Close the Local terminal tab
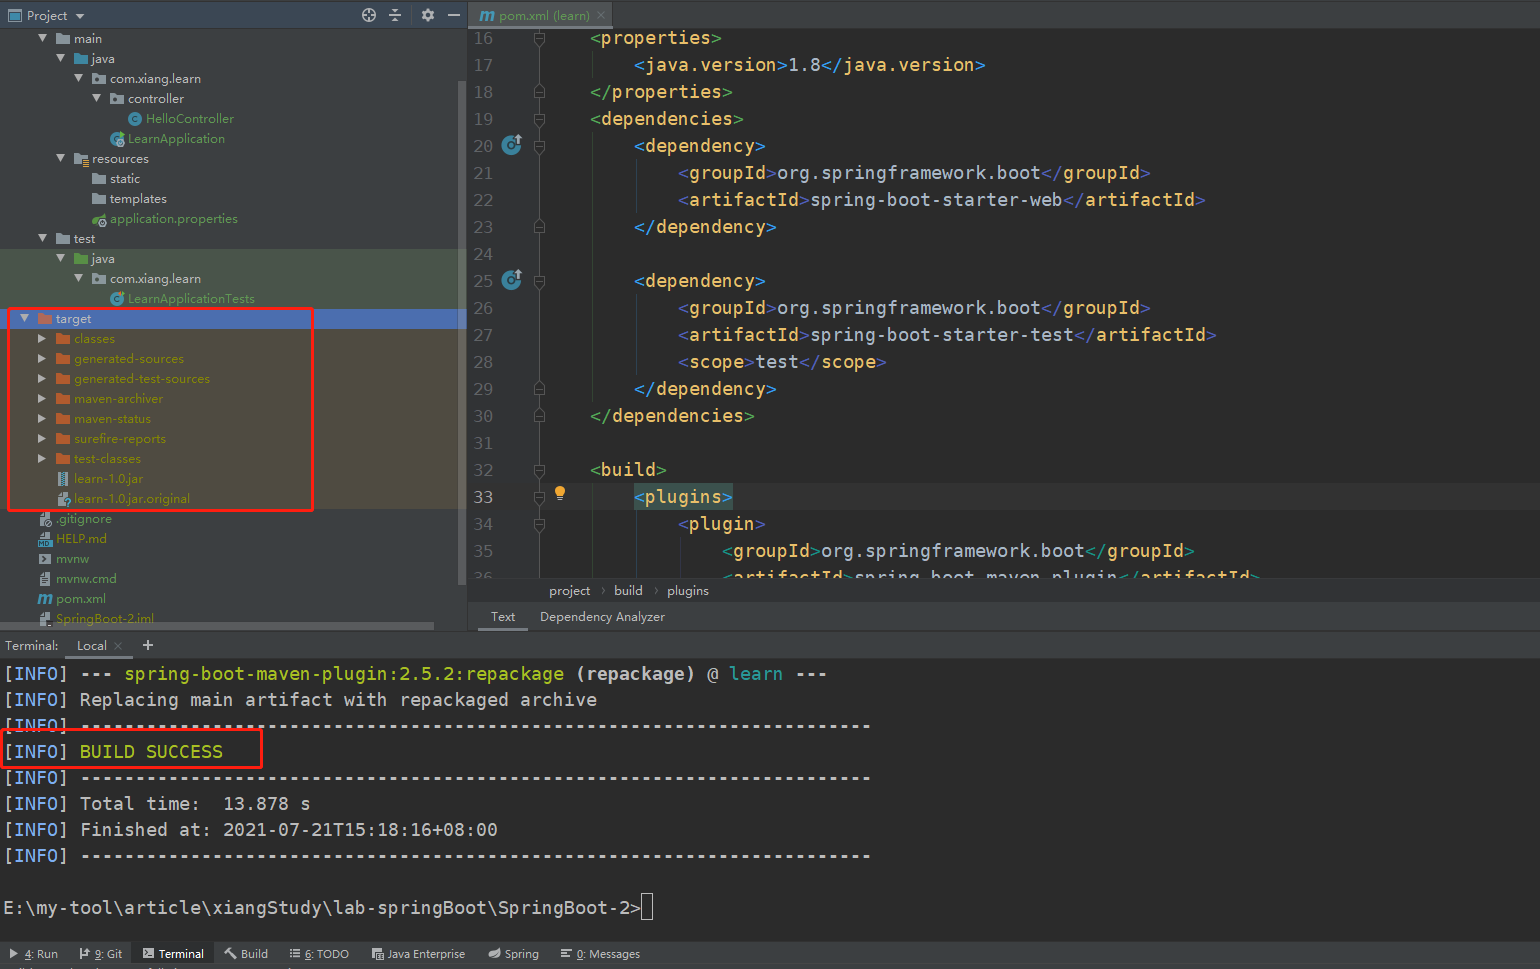This screenshot has width=1540, height=969. pyautogui.click(x=118, y=646)
